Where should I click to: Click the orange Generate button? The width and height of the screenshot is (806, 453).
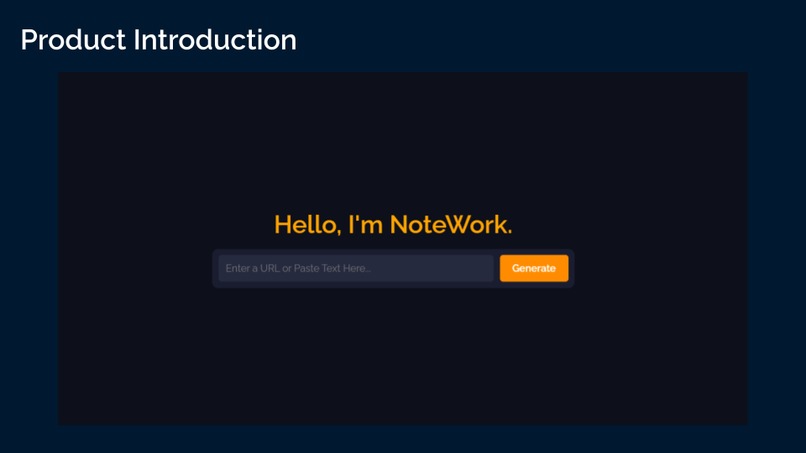pos(534,268)
